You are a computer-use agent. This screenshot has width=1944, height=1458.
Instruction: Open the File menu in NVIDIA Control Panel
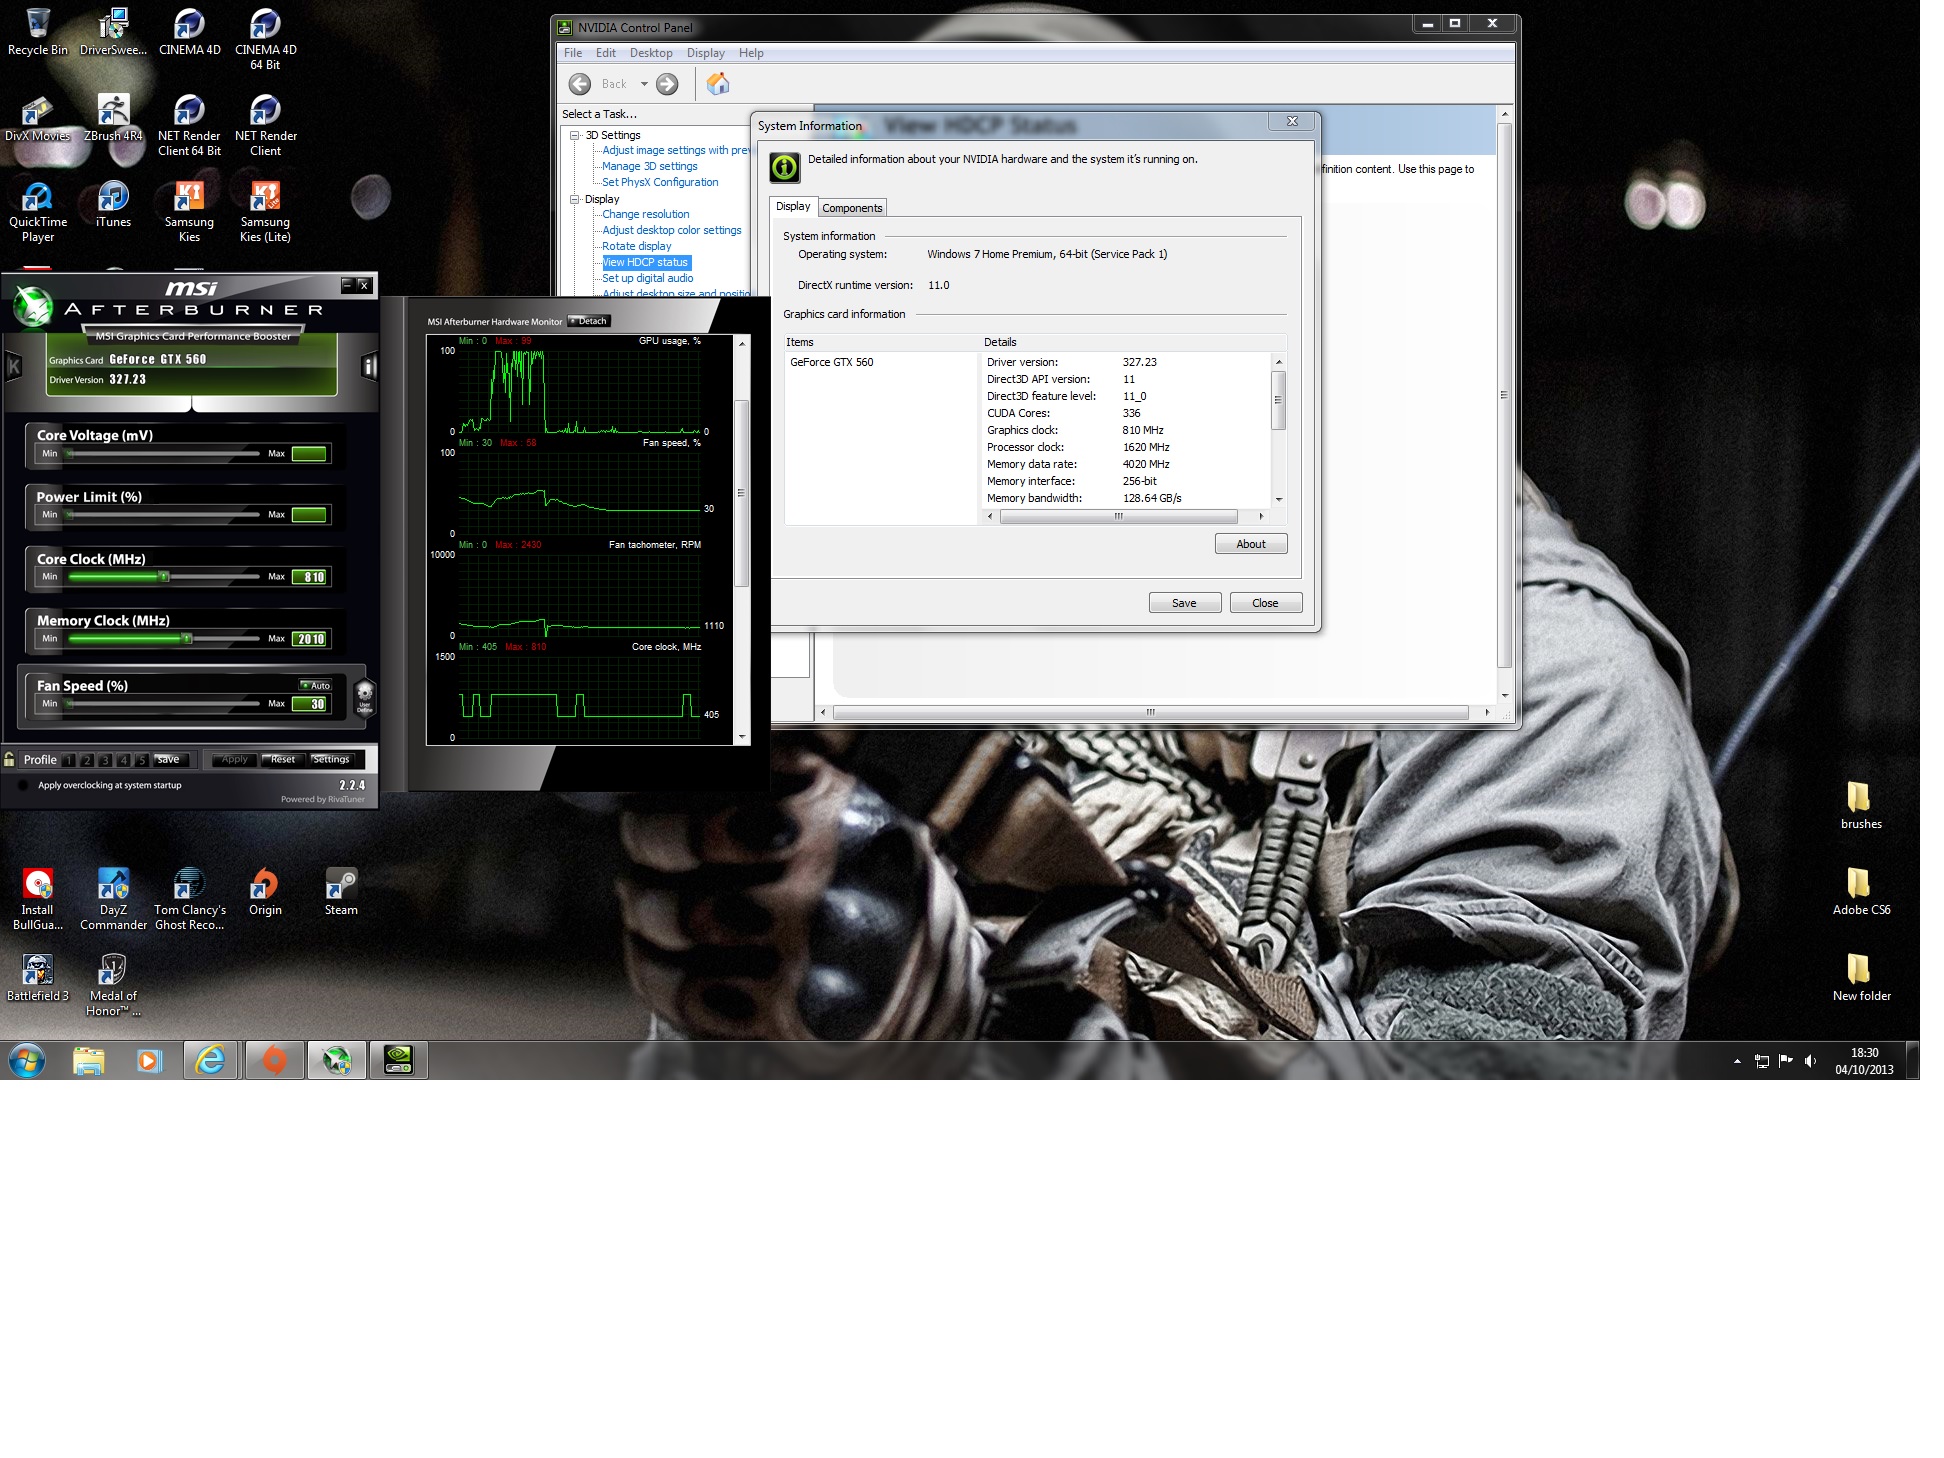pos(573,53)
